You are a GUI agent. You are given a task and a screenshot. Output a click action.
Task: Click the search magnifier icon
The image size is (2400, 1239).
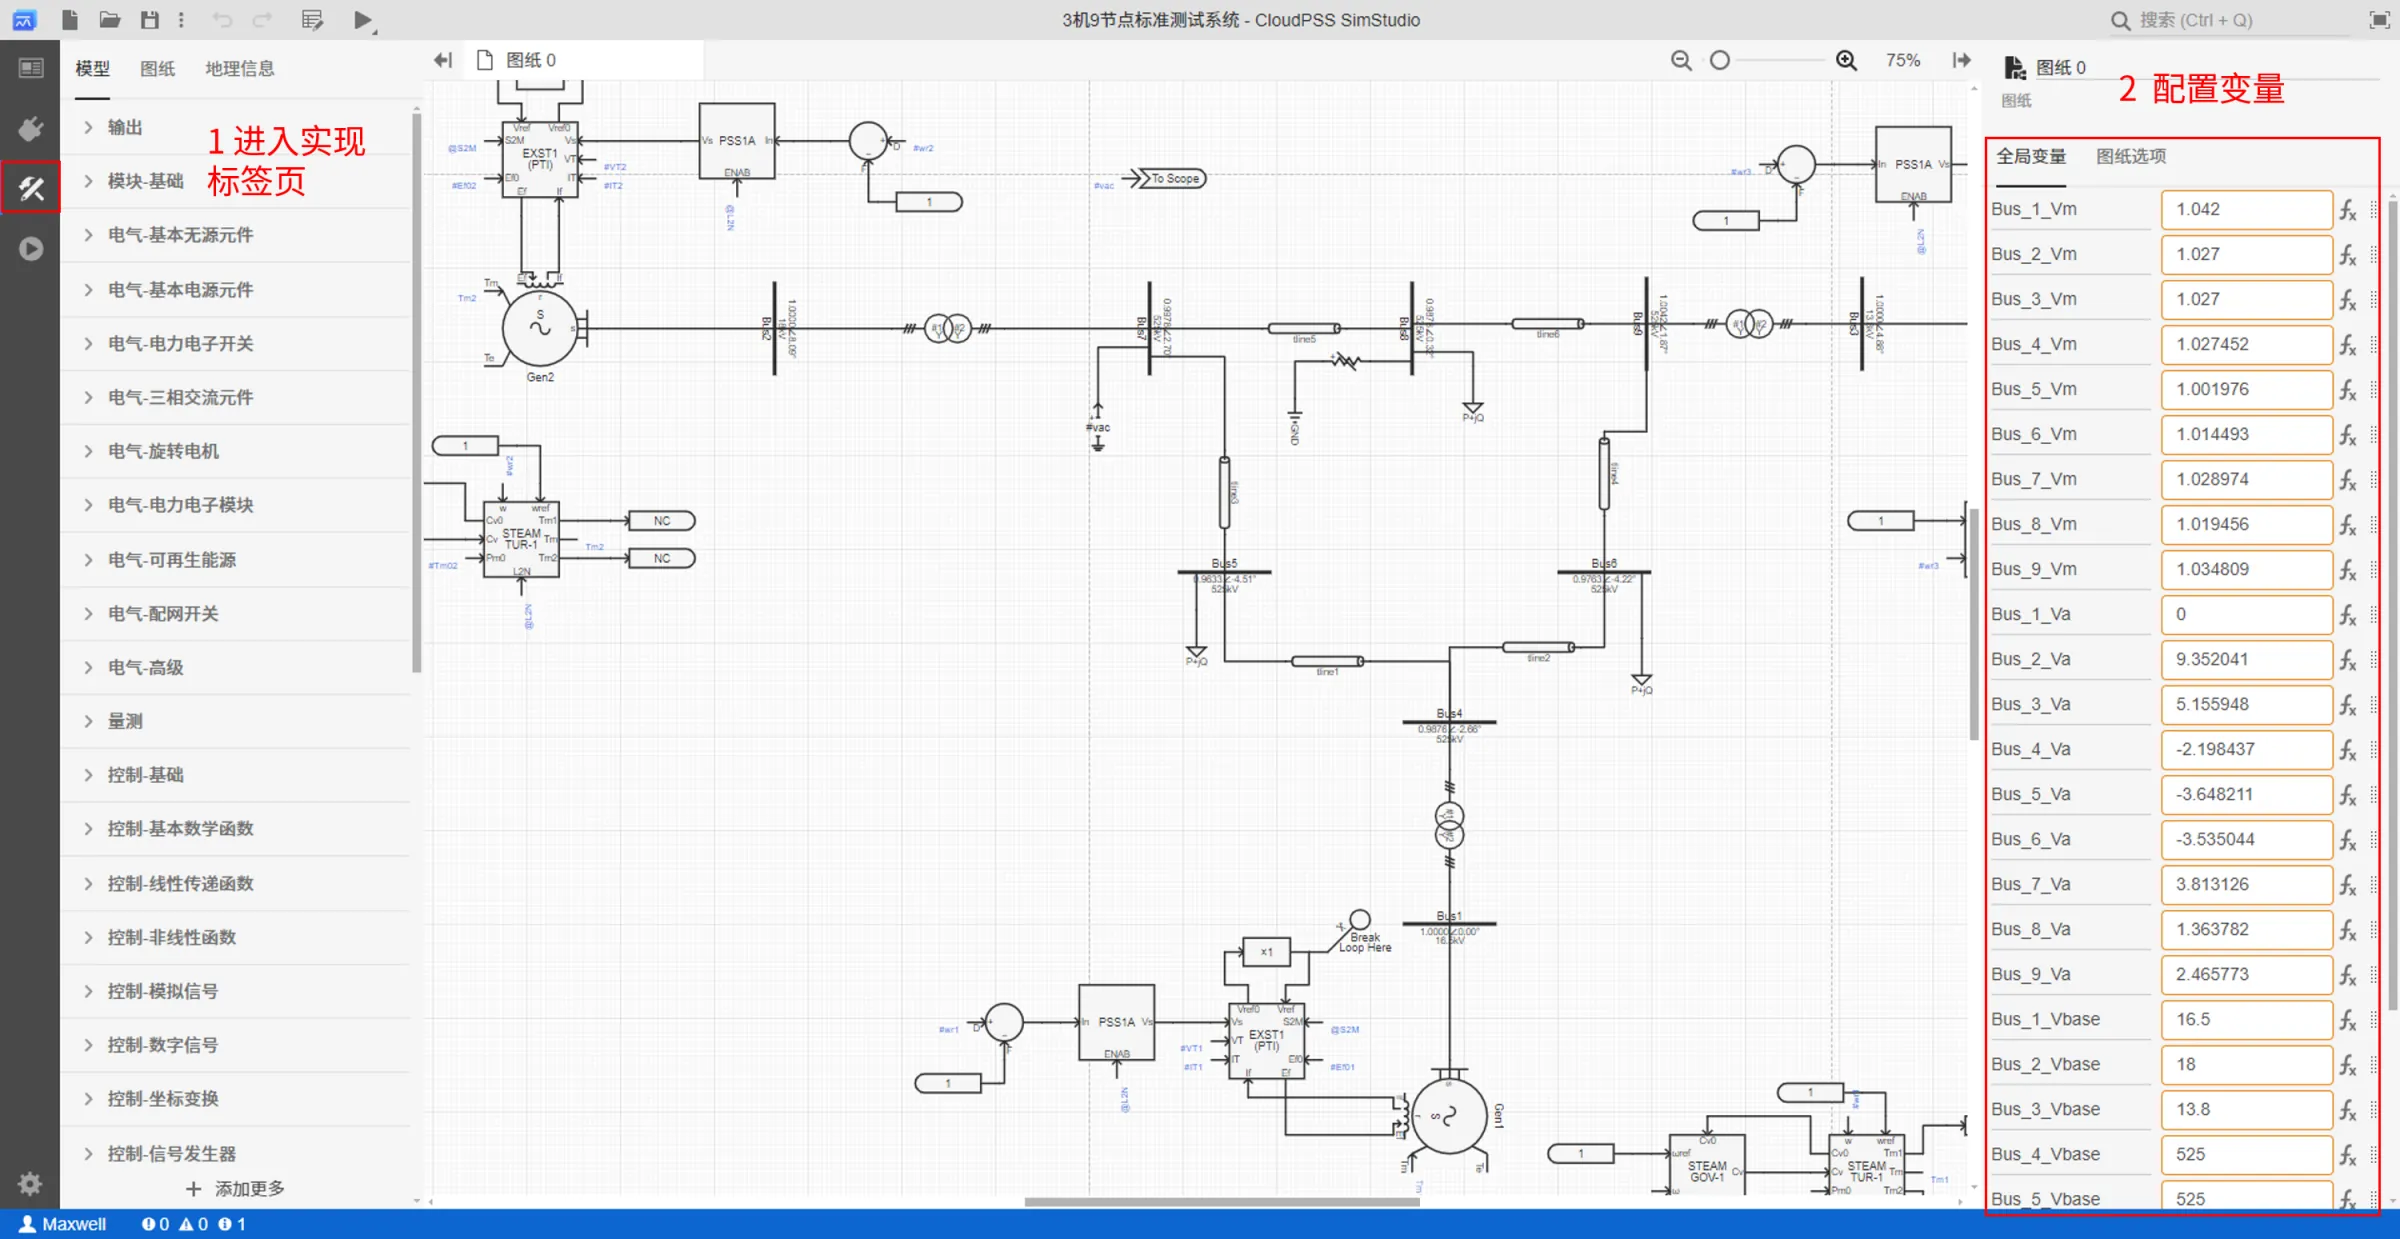pyautogui.click(x=2120, y=20)
